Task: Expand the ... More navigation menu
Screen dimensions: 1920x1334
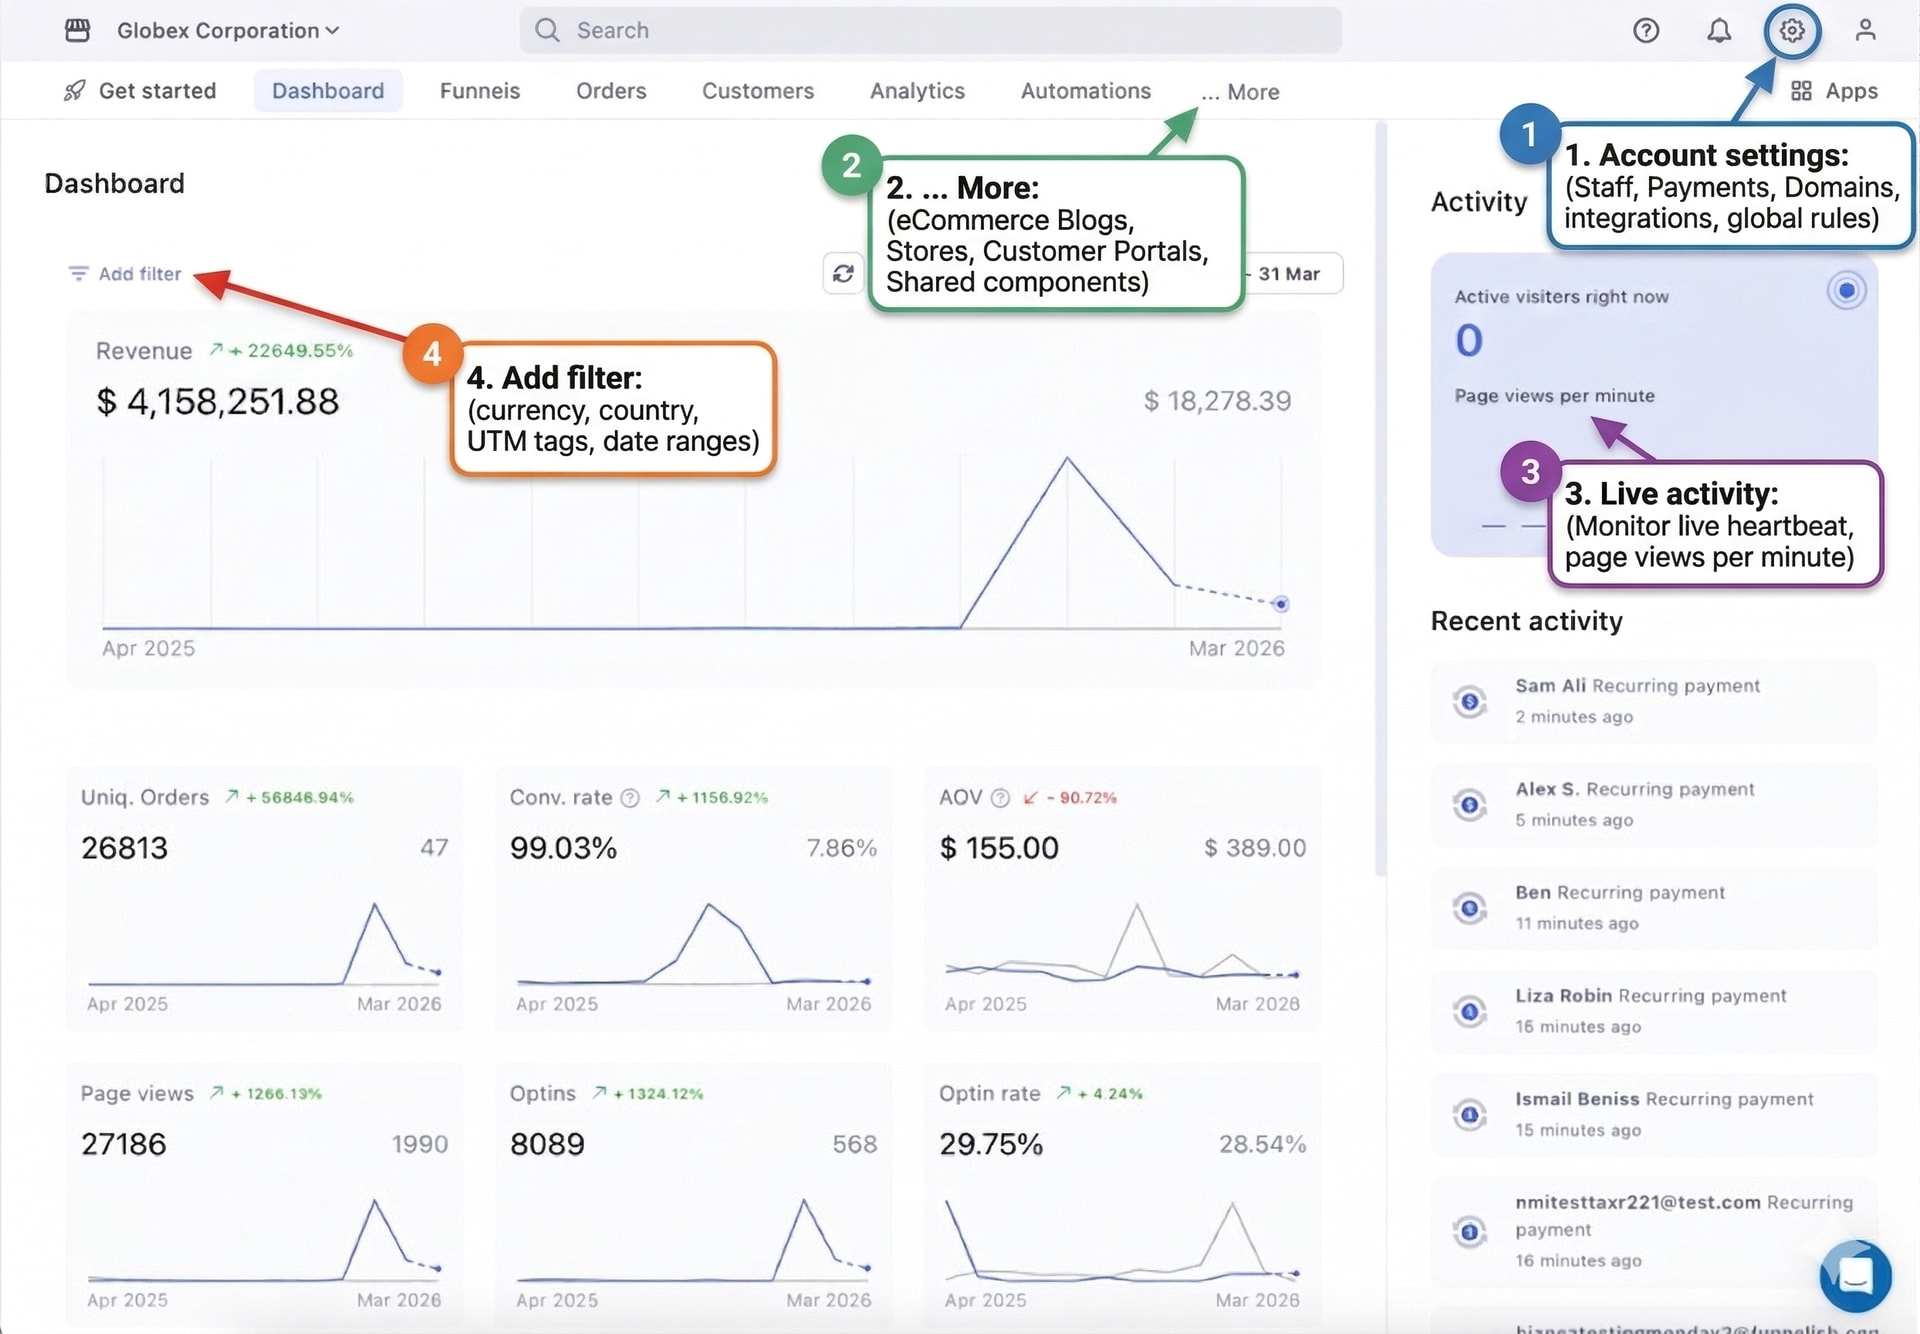Action: point(1240,92)
